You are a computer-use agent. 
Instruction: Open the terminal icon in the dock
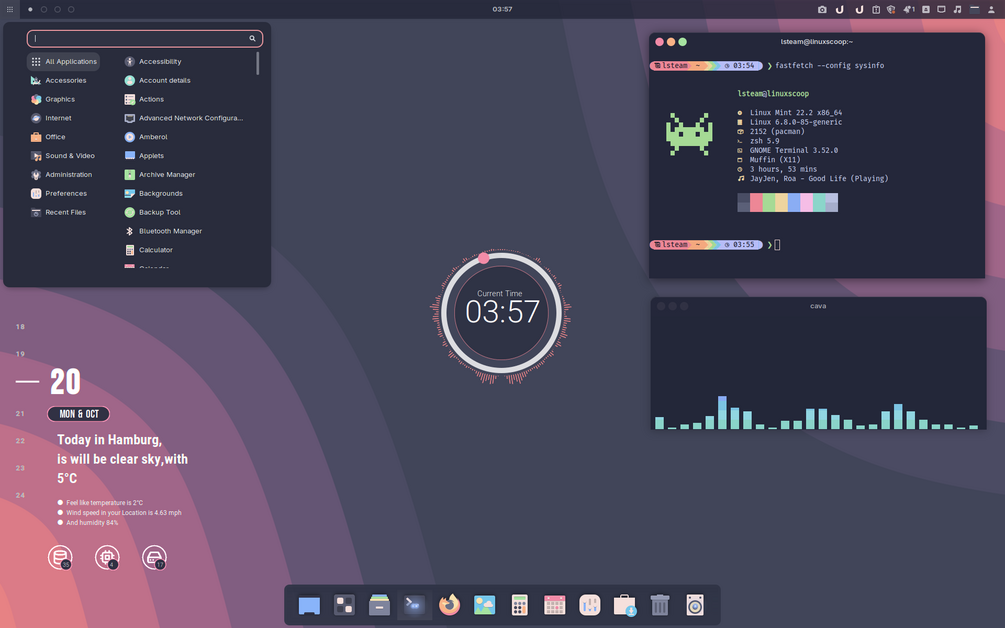tap(415, 605)
